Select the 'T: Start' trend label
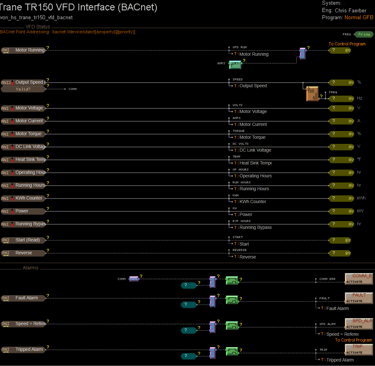The height and width of the screenshot is (366, 375). click(242, 244)
